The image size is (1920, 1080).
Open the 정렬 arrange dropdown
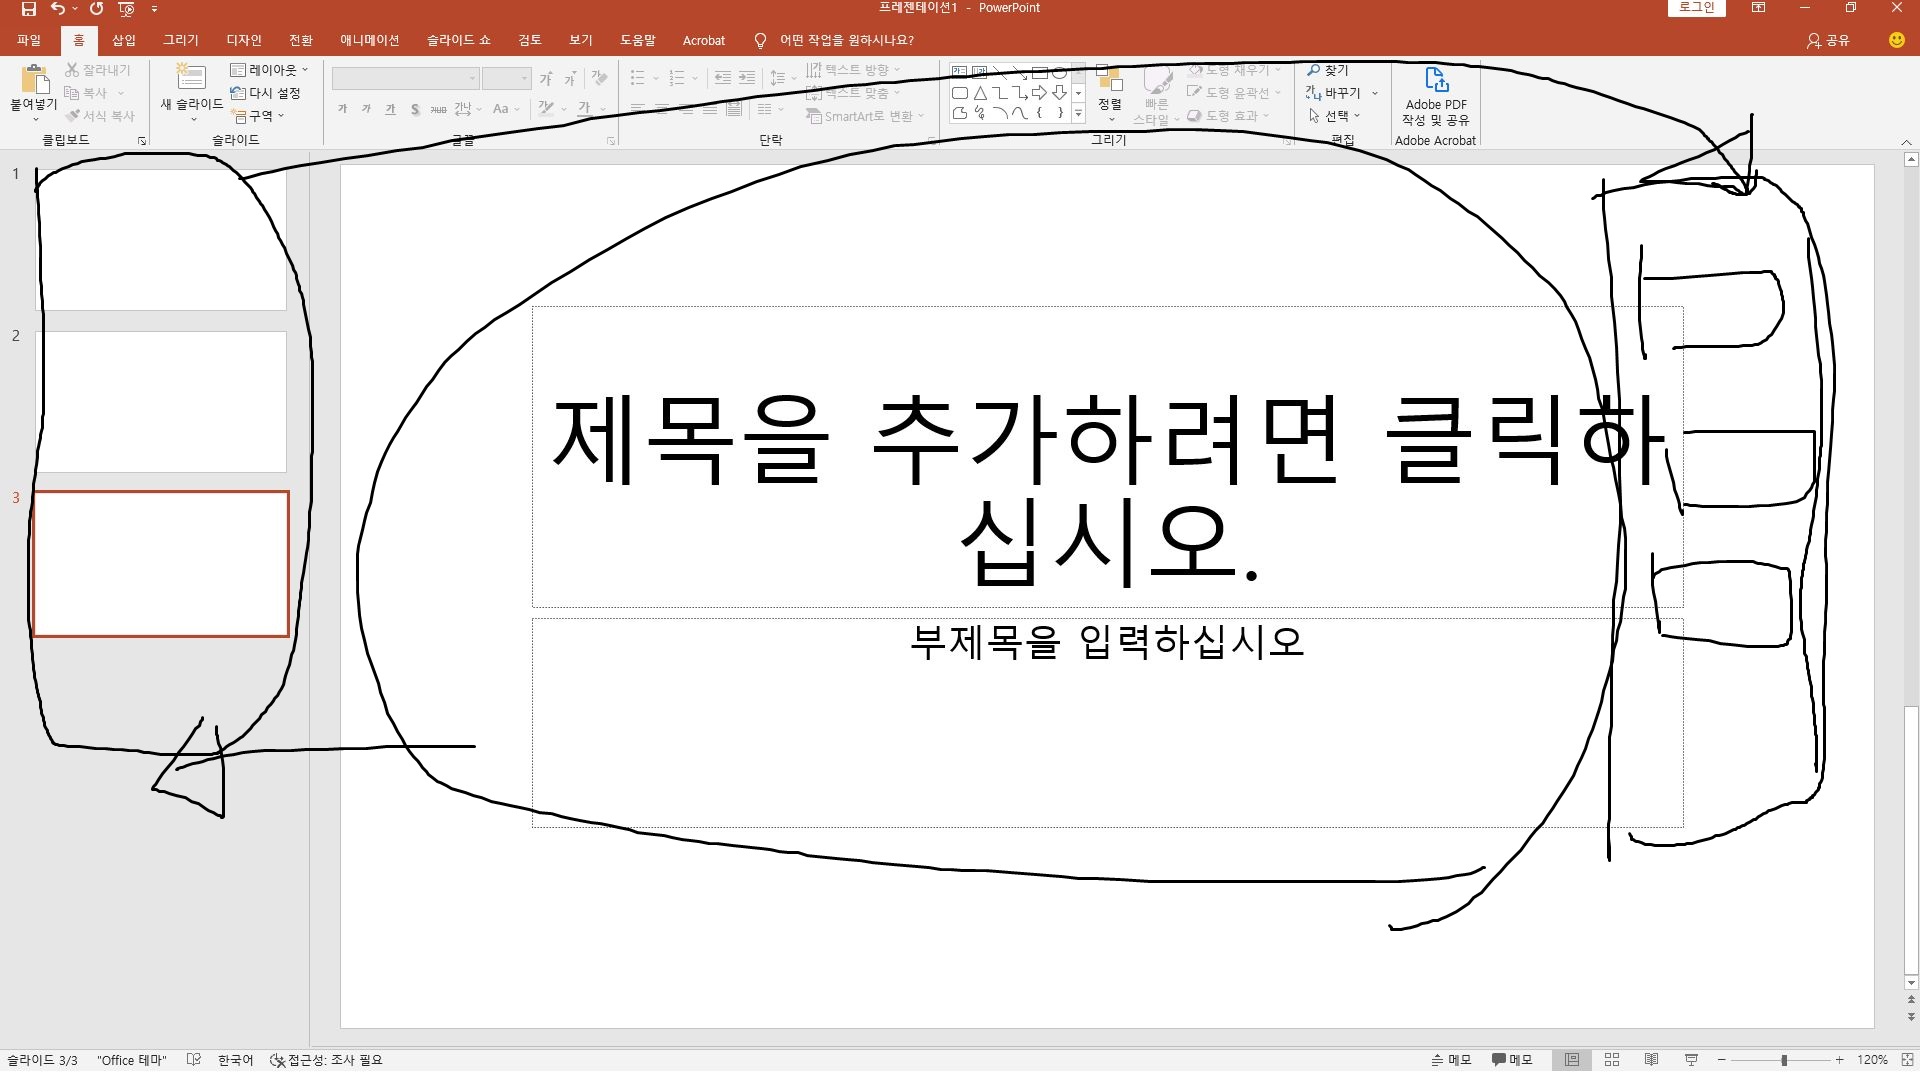pos(1110,94)
